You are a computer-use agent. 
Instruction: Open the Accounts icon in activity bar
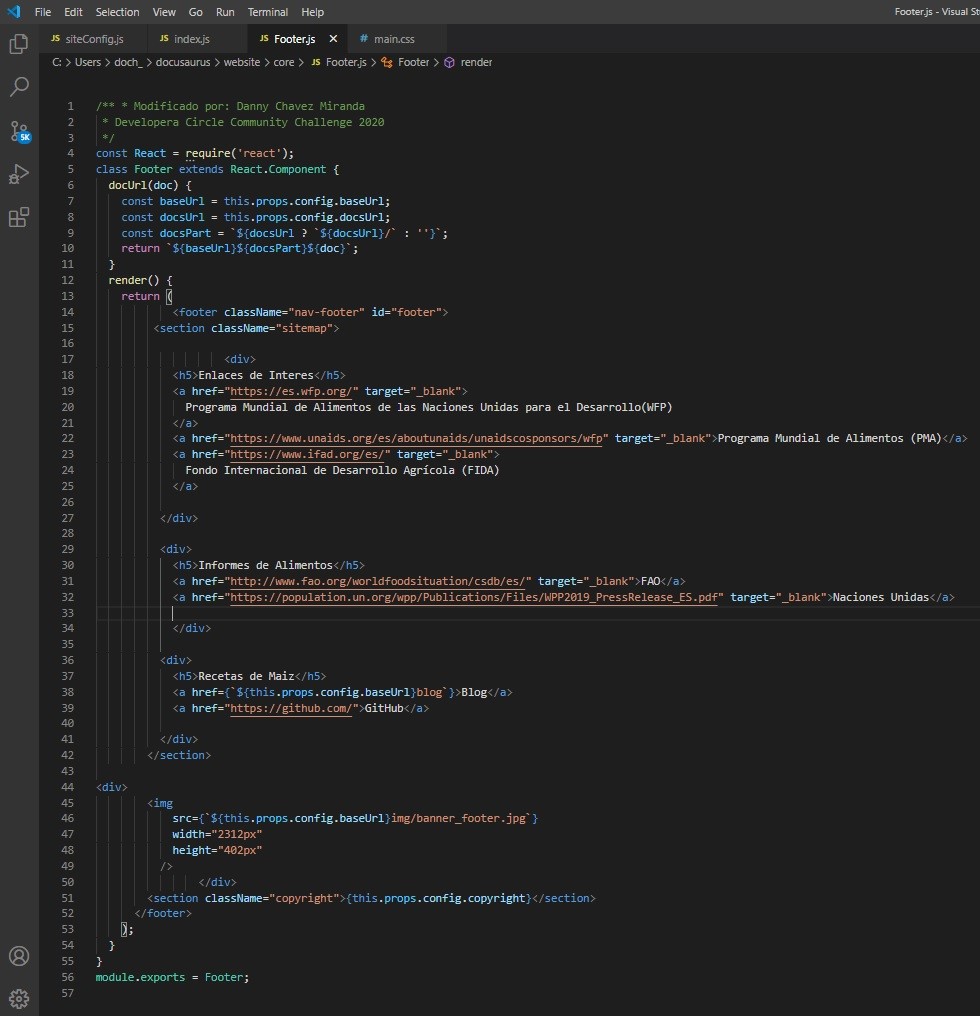(19, 956)
